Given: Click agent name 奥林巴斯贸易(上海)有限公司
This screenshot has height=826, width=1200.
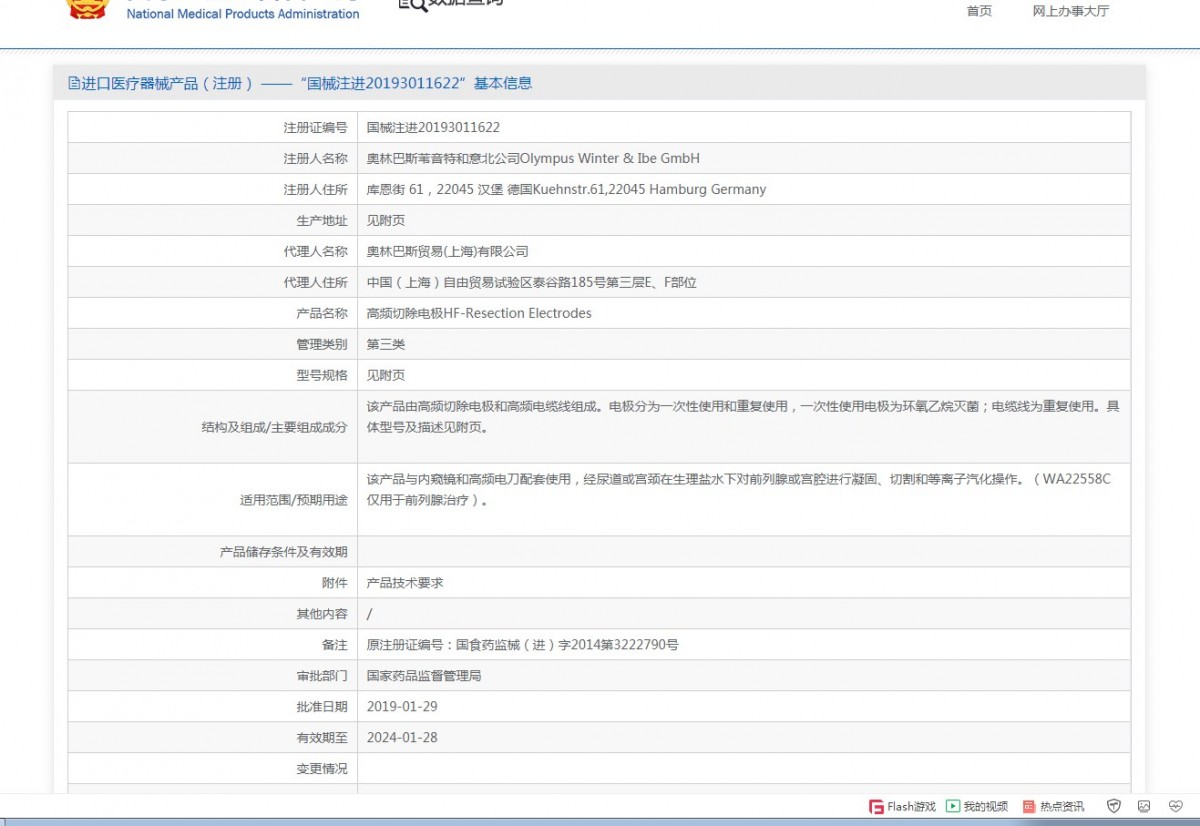Looking at the screenshot, I should 447,251.
